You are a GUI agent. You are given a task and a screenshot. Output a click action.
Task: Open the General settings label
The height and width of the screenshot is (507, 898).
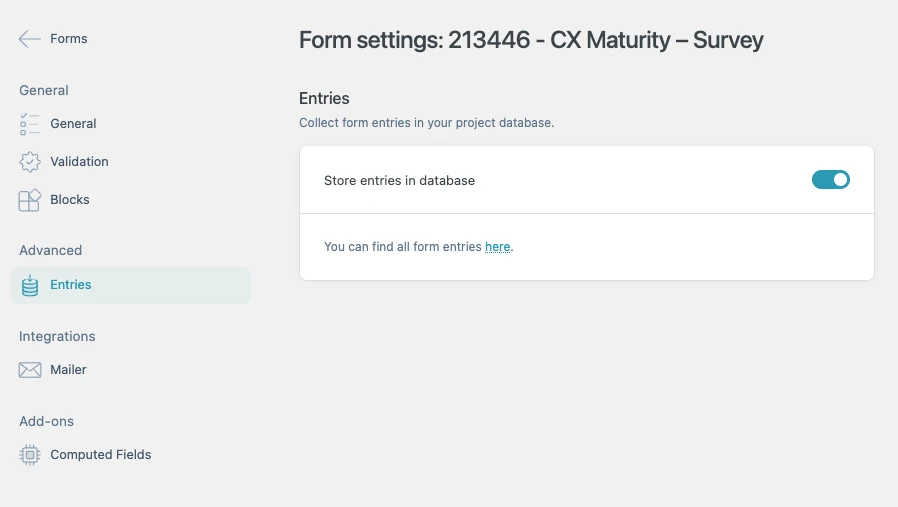[73, 124]
